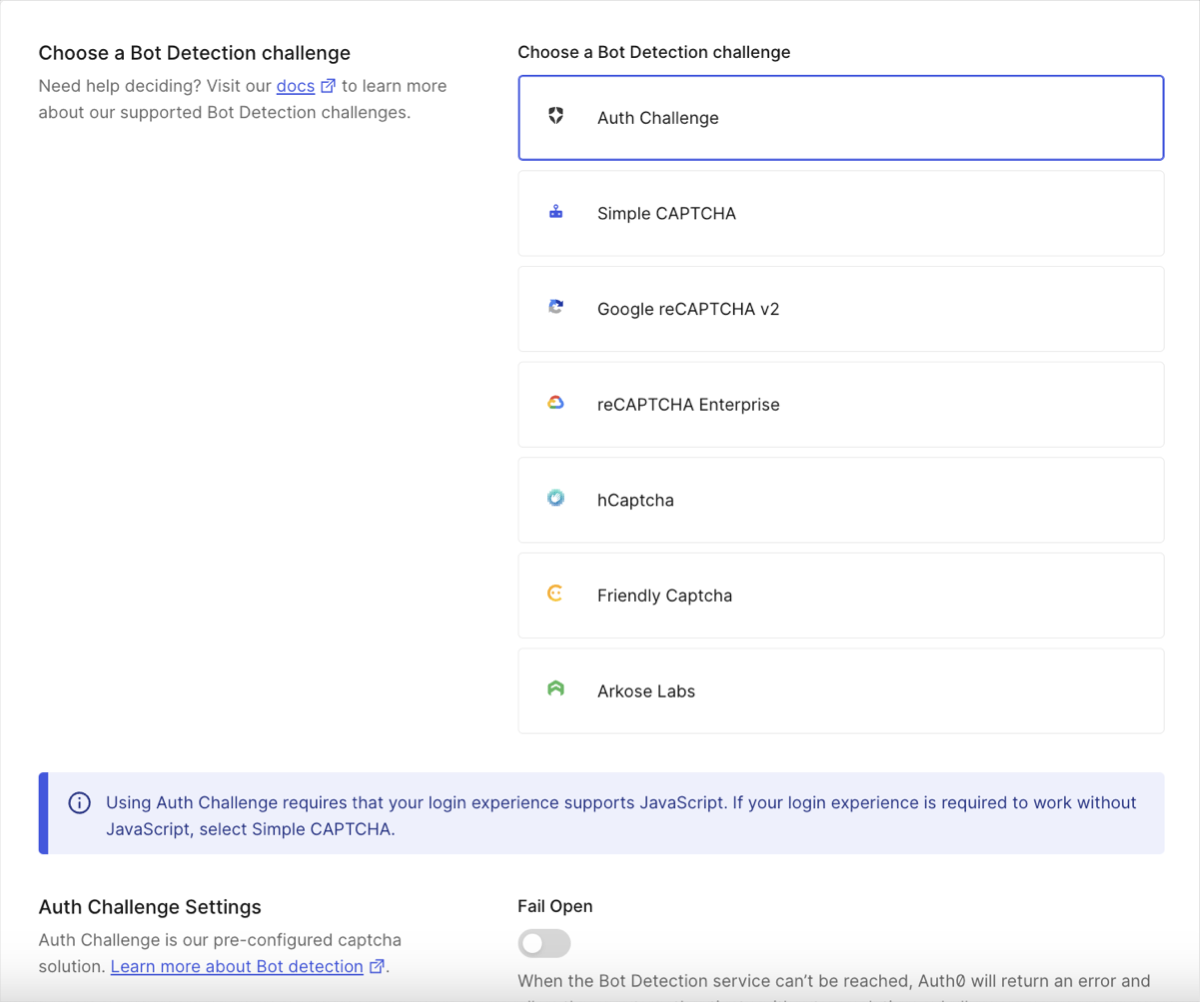Click the Arkose Labs logo icon
1200x1002 pixels.
tap(556, 689)
